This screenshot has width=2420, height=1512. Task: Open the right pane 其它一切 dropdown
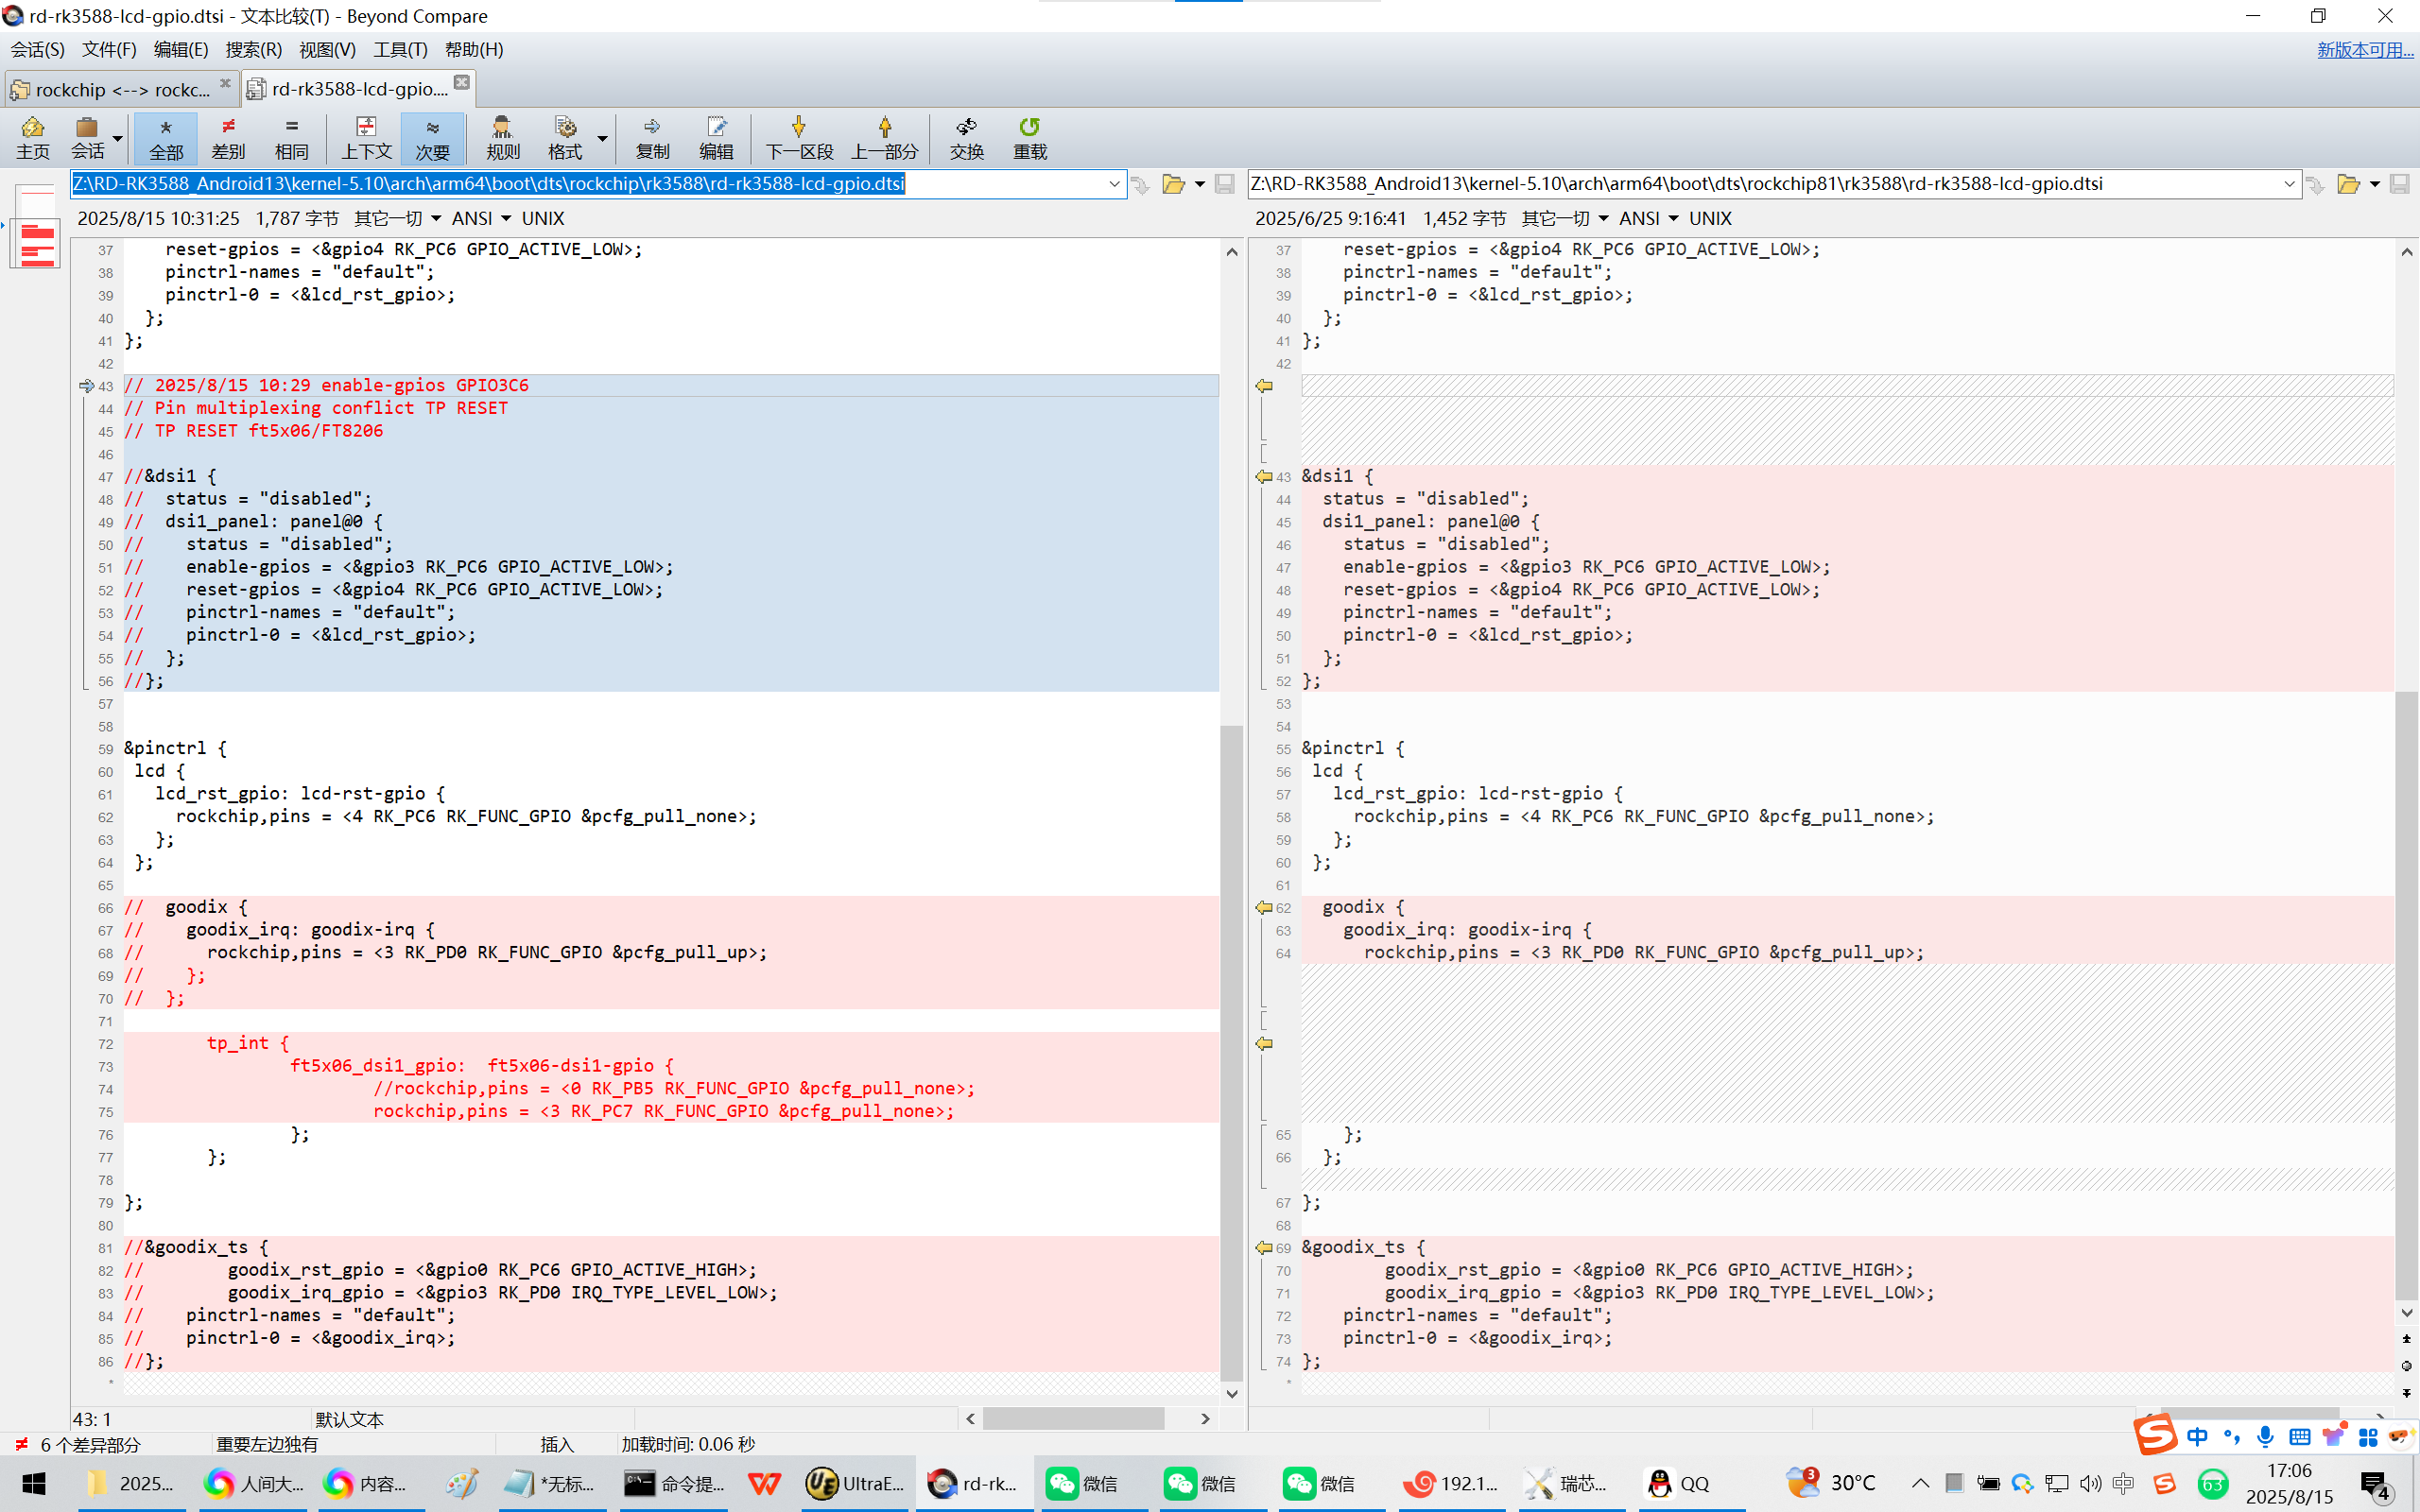1565,218
